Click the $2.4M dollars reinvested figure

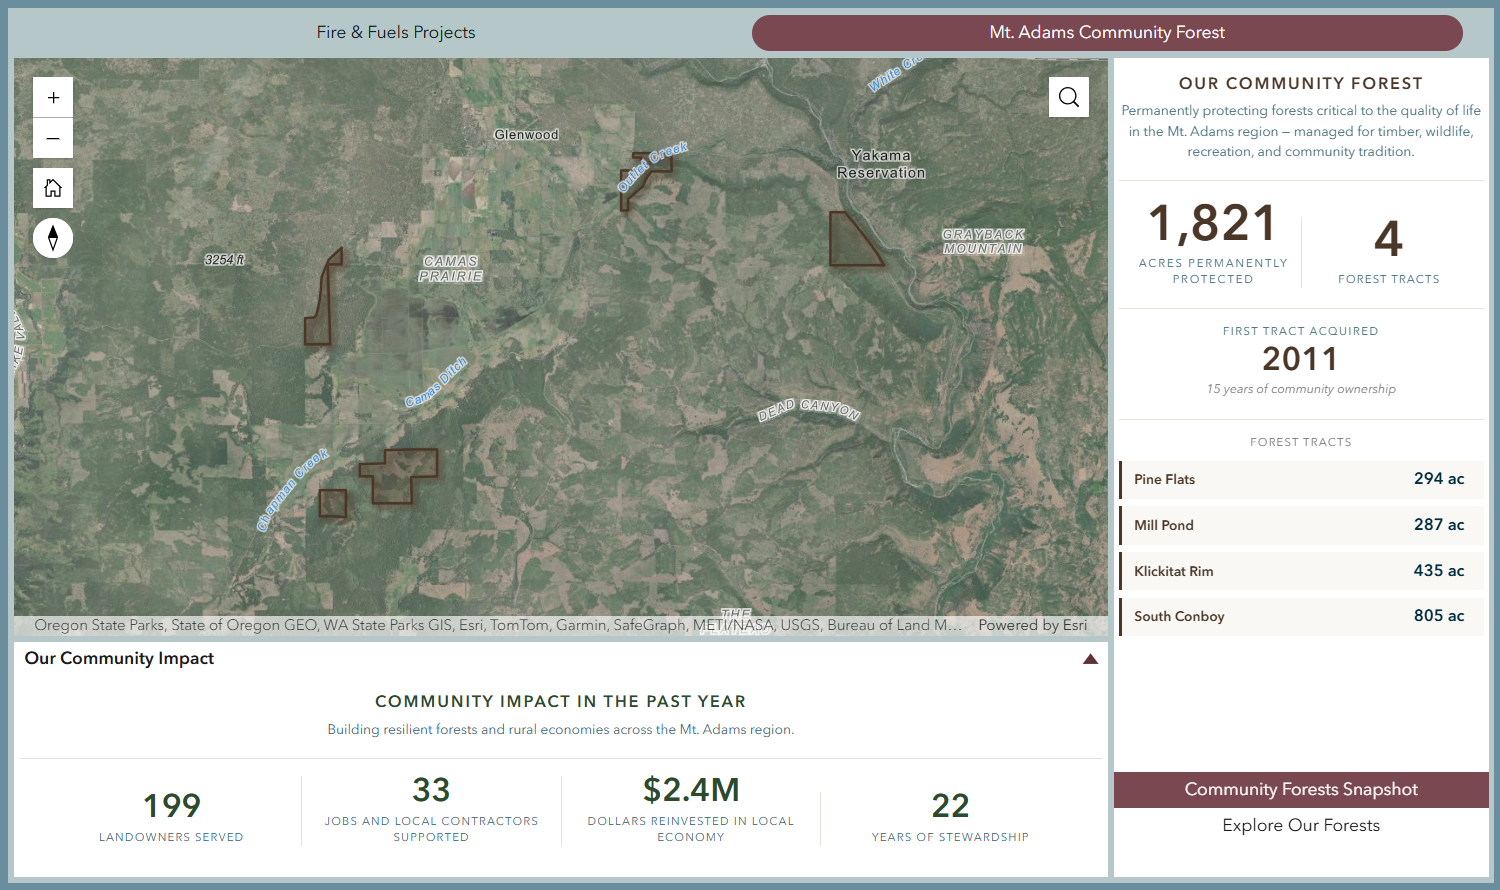tap(691, 790)
